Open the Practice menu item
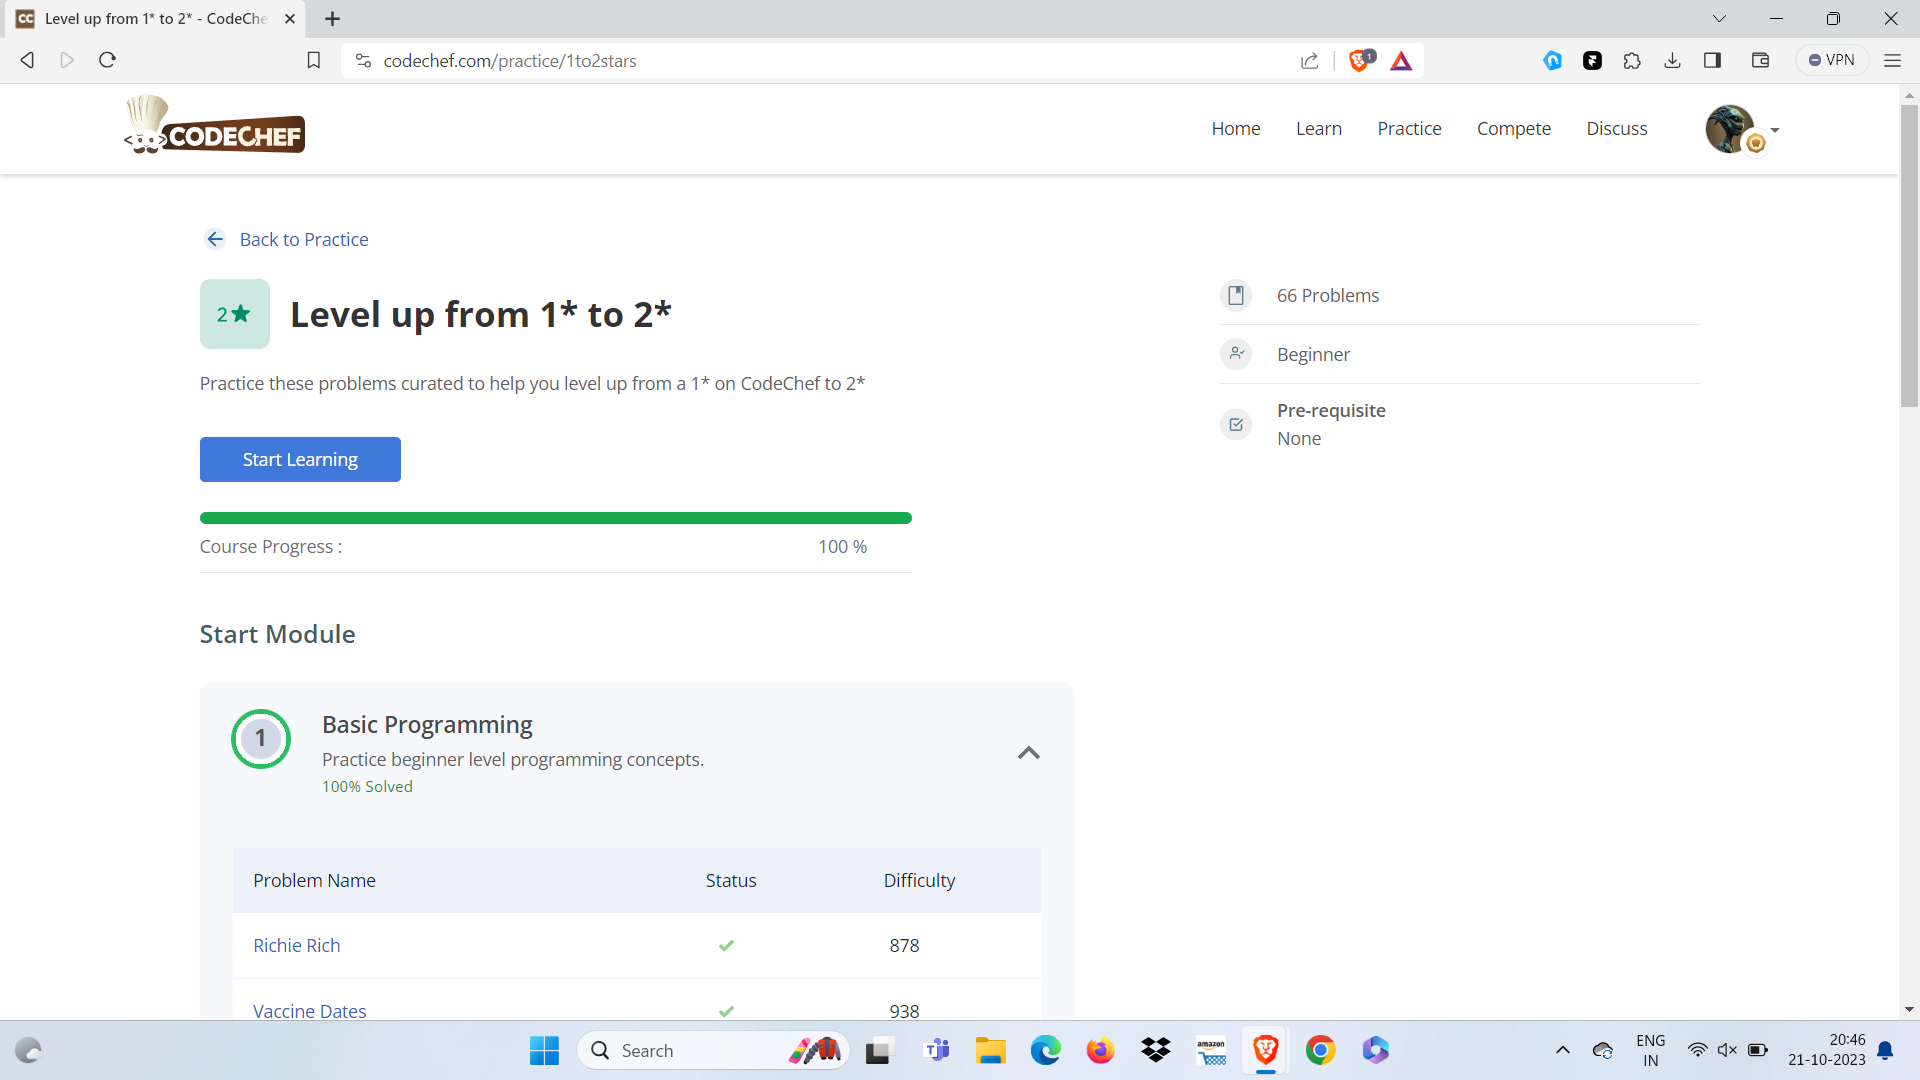 [x=1409, y=128]
